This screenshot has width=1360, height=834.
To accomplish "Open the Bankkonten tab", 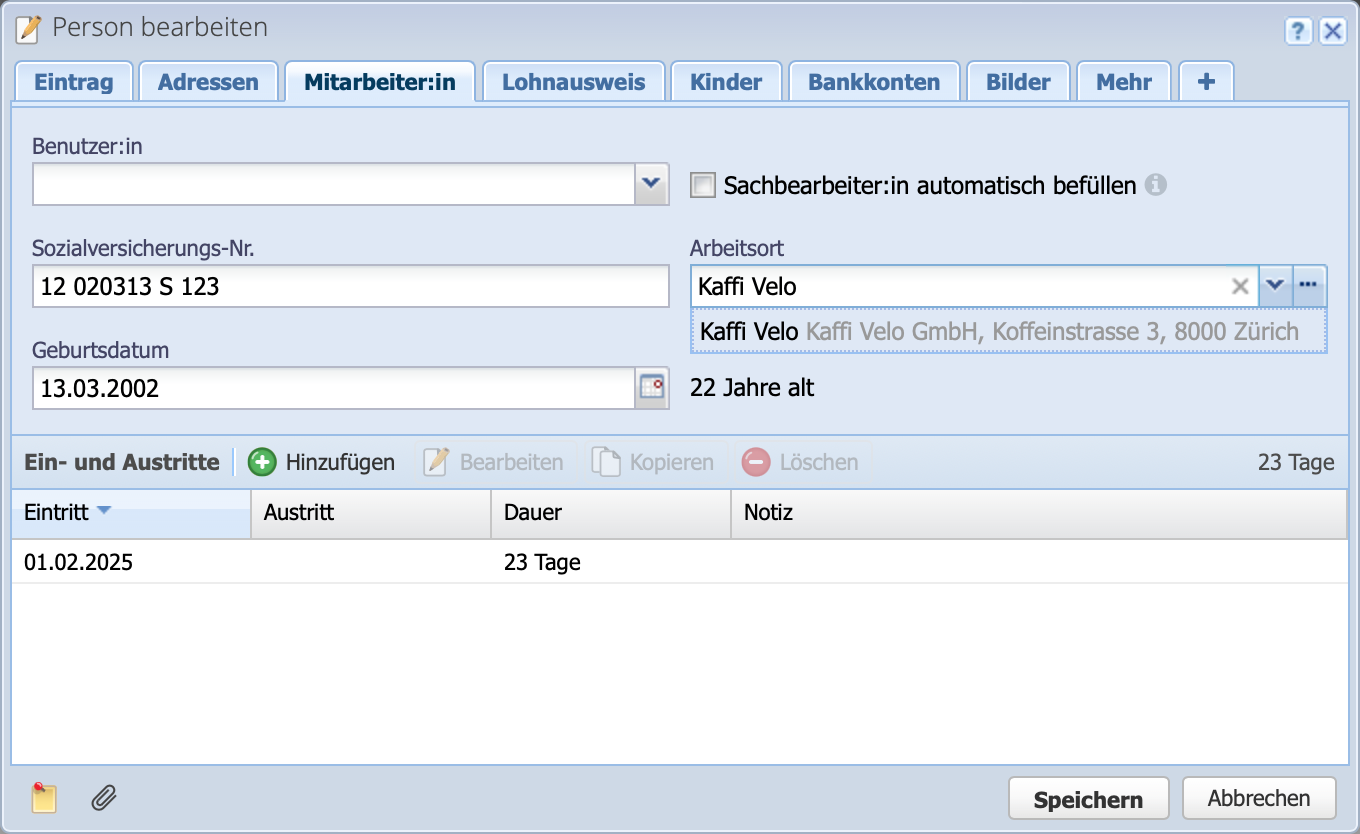I will [873, 81].
